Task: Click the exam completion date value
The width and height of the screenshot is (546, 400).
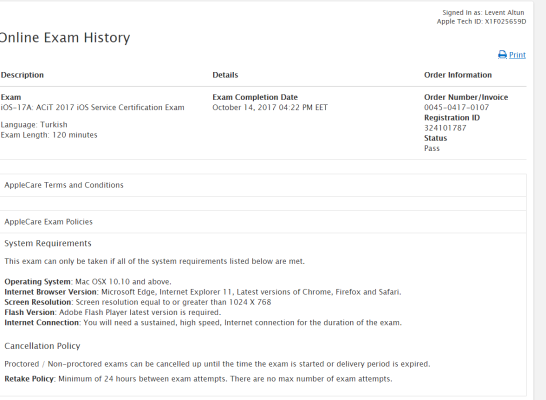Action: [x=270, y=107]
